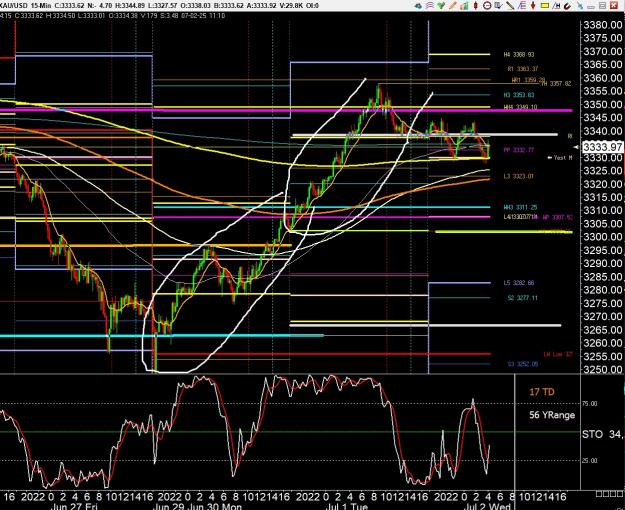Click the STO 34 stochastic value

(602, 434)
